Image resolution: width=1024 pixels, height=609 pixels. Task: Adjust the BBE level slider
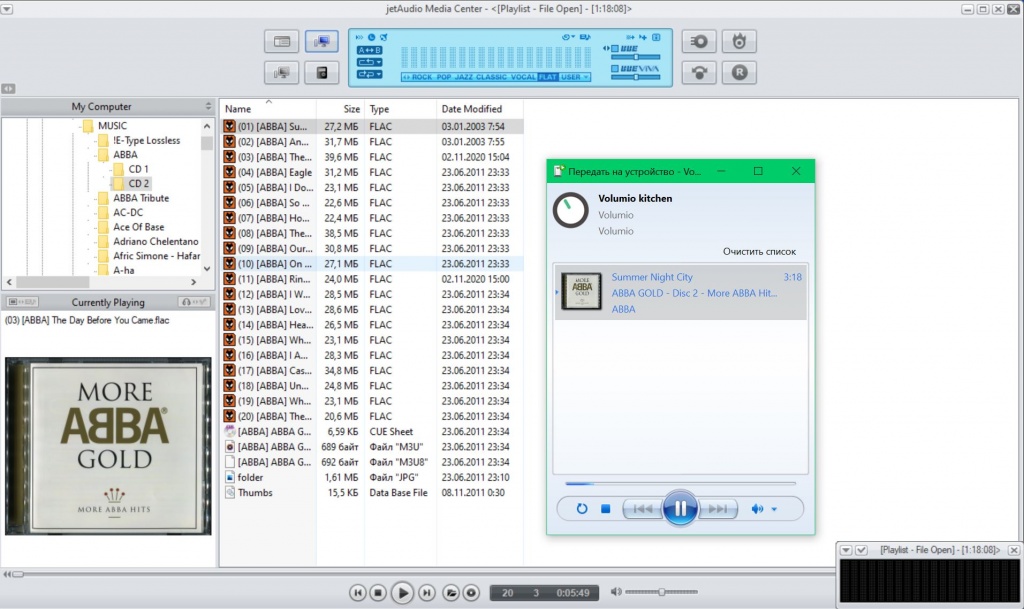pyautogui.click(x=635, y=57)
